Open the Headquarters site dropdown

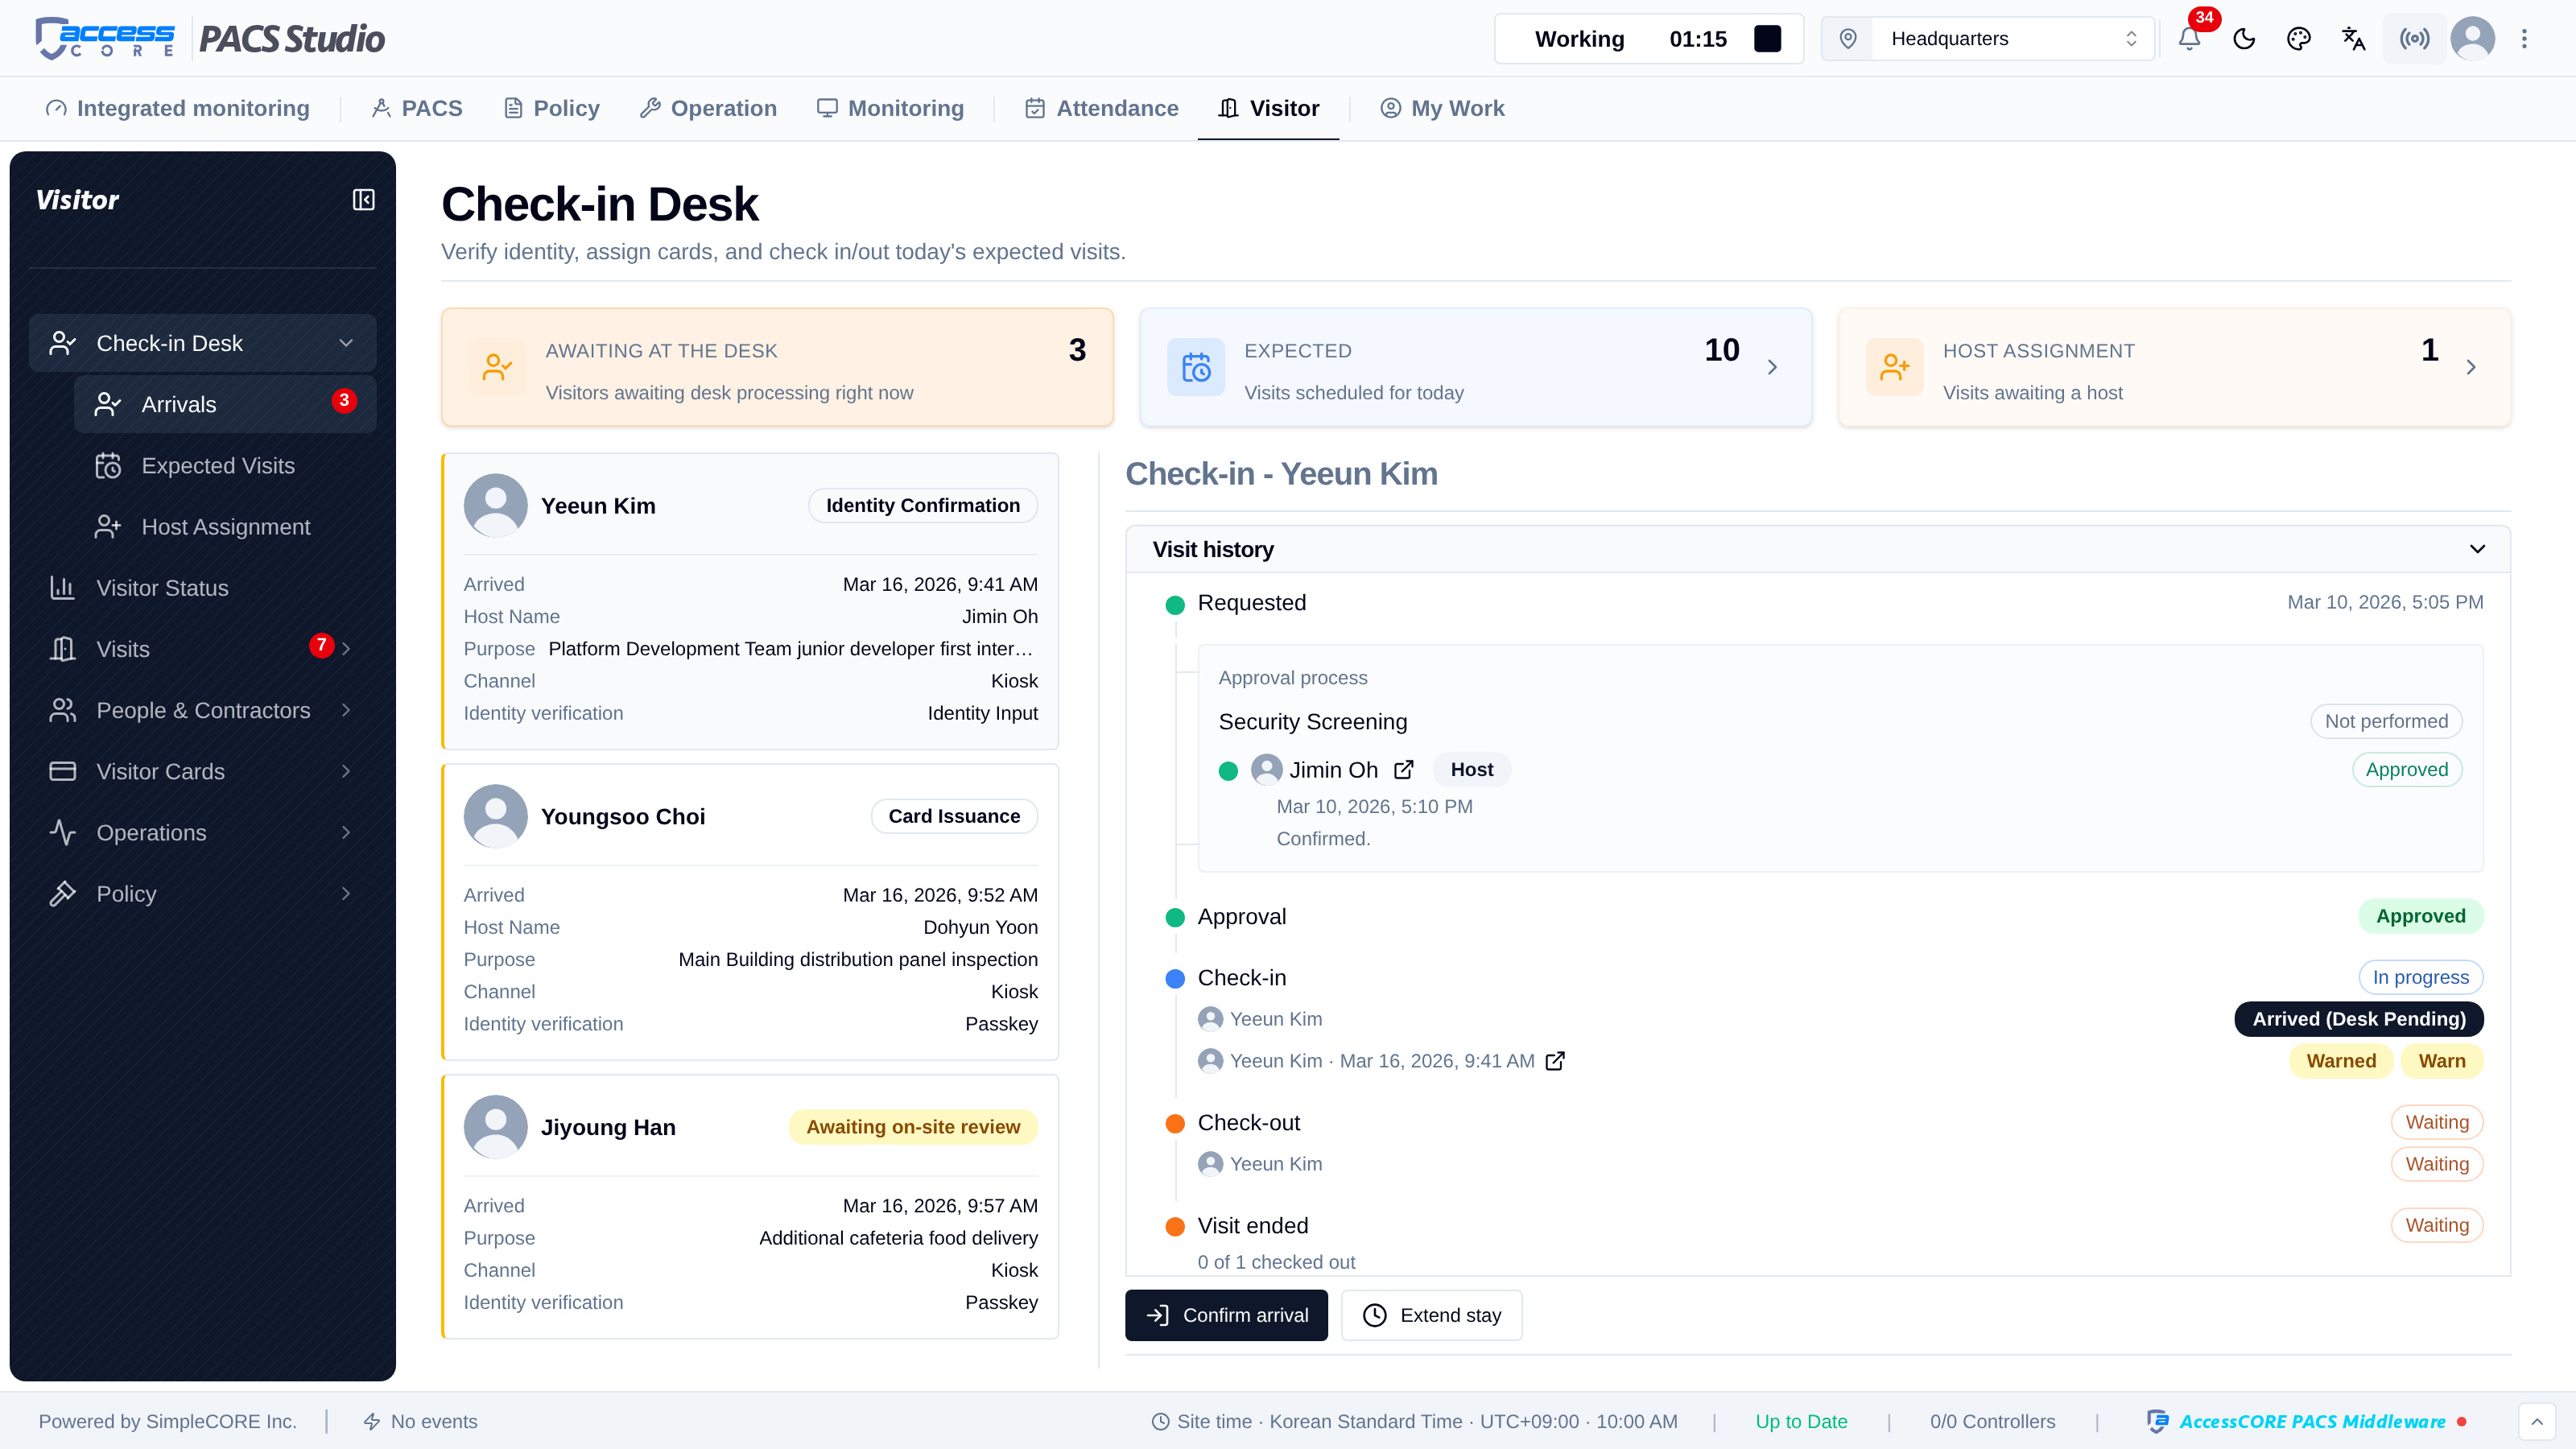pos(1988,39)
